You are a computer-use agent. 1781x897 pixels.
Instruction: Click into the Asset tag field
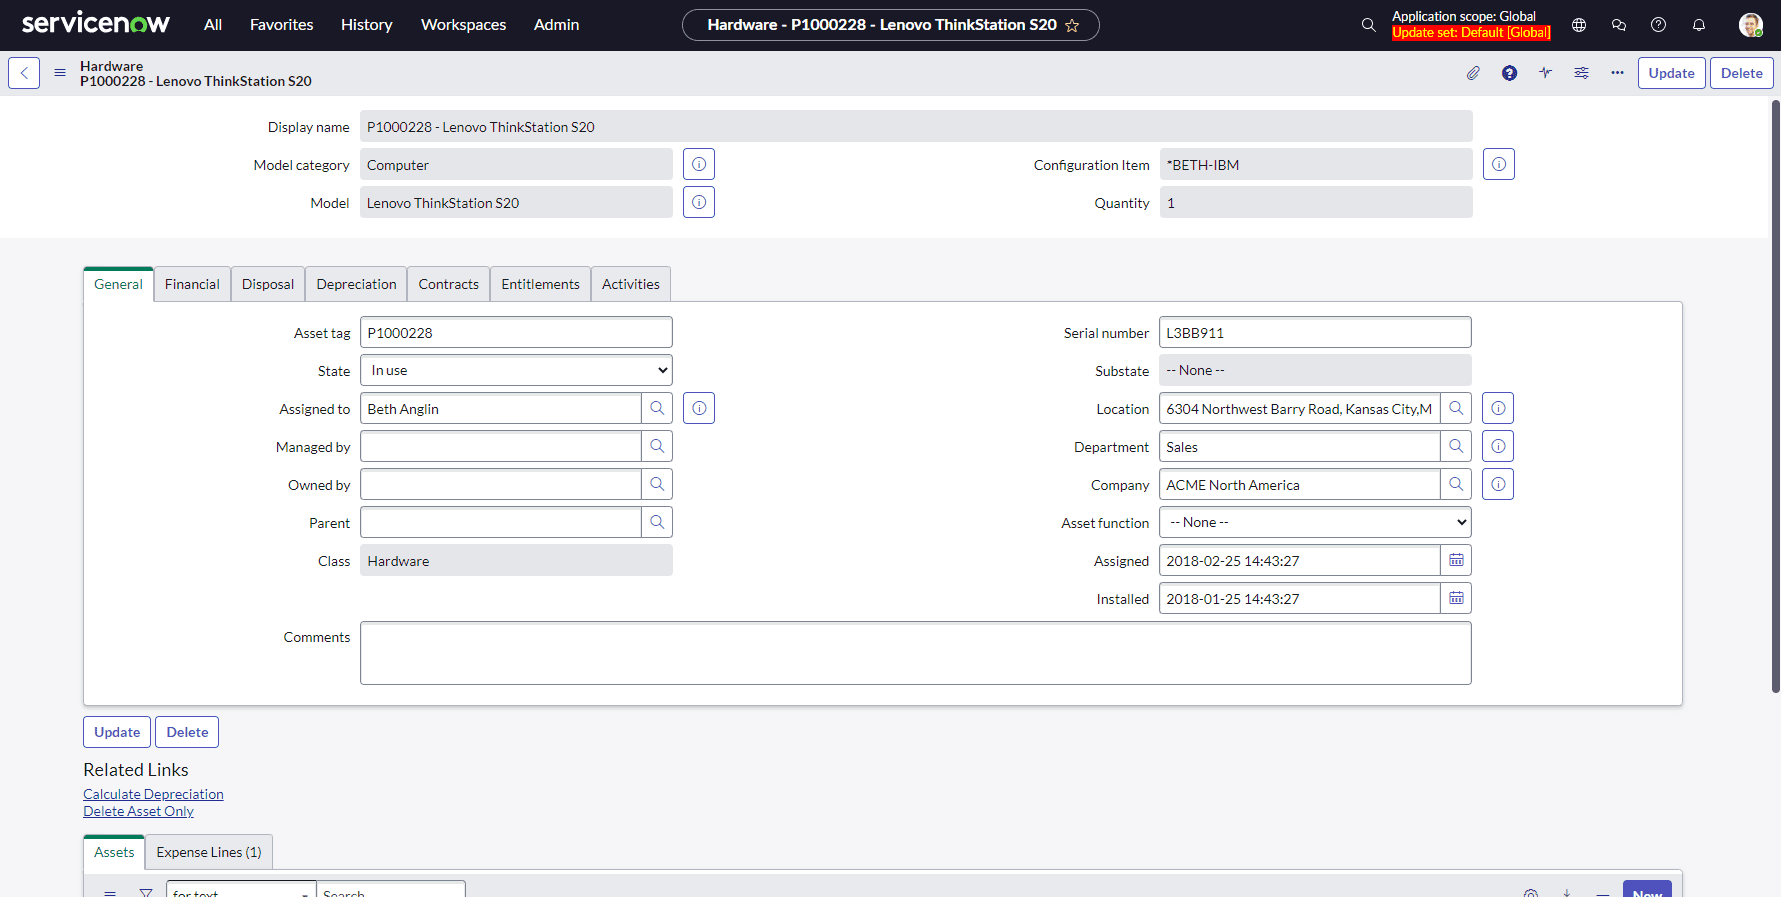(516, 332)
